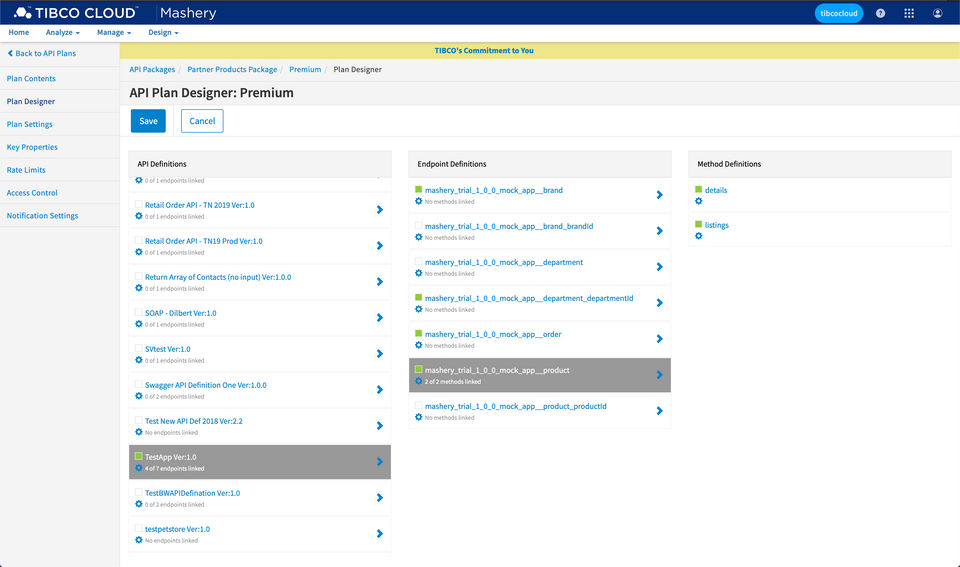
Task: Check the SVtest Ver:1.0 checkbox
Action: pyautogui.click(x=137, y=349)
